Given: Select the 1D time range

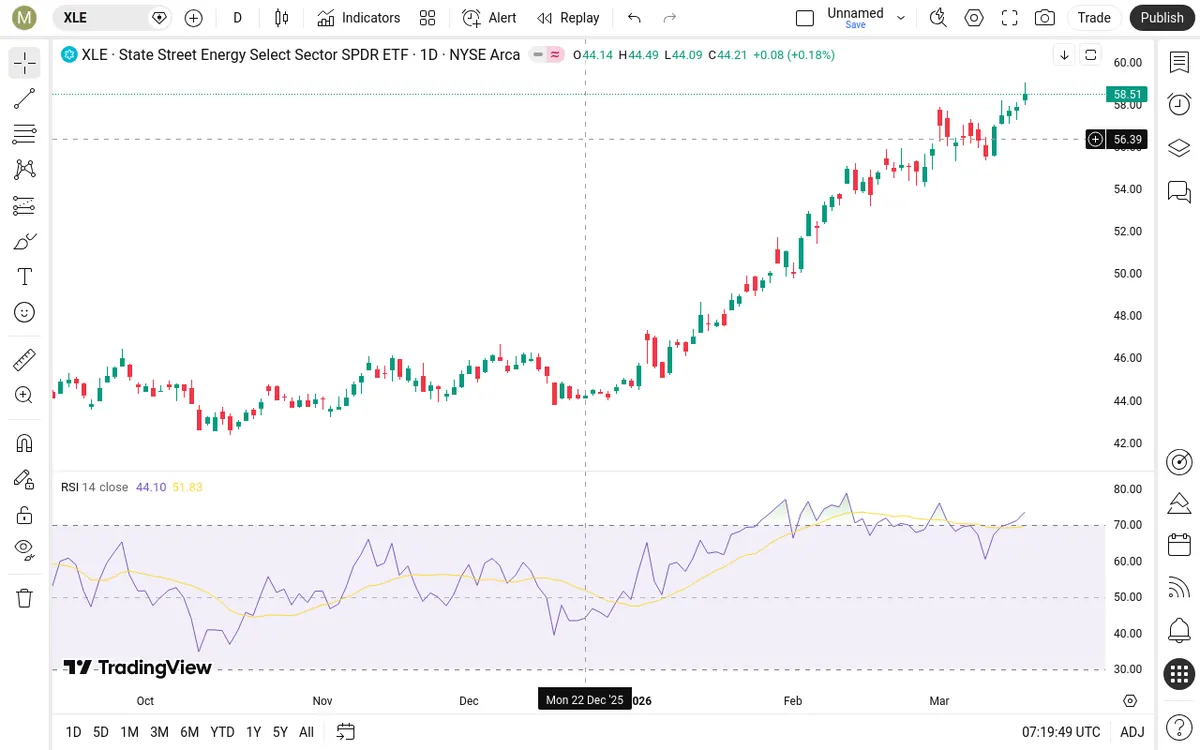Looking at the screenshot, I should (73, 732).
